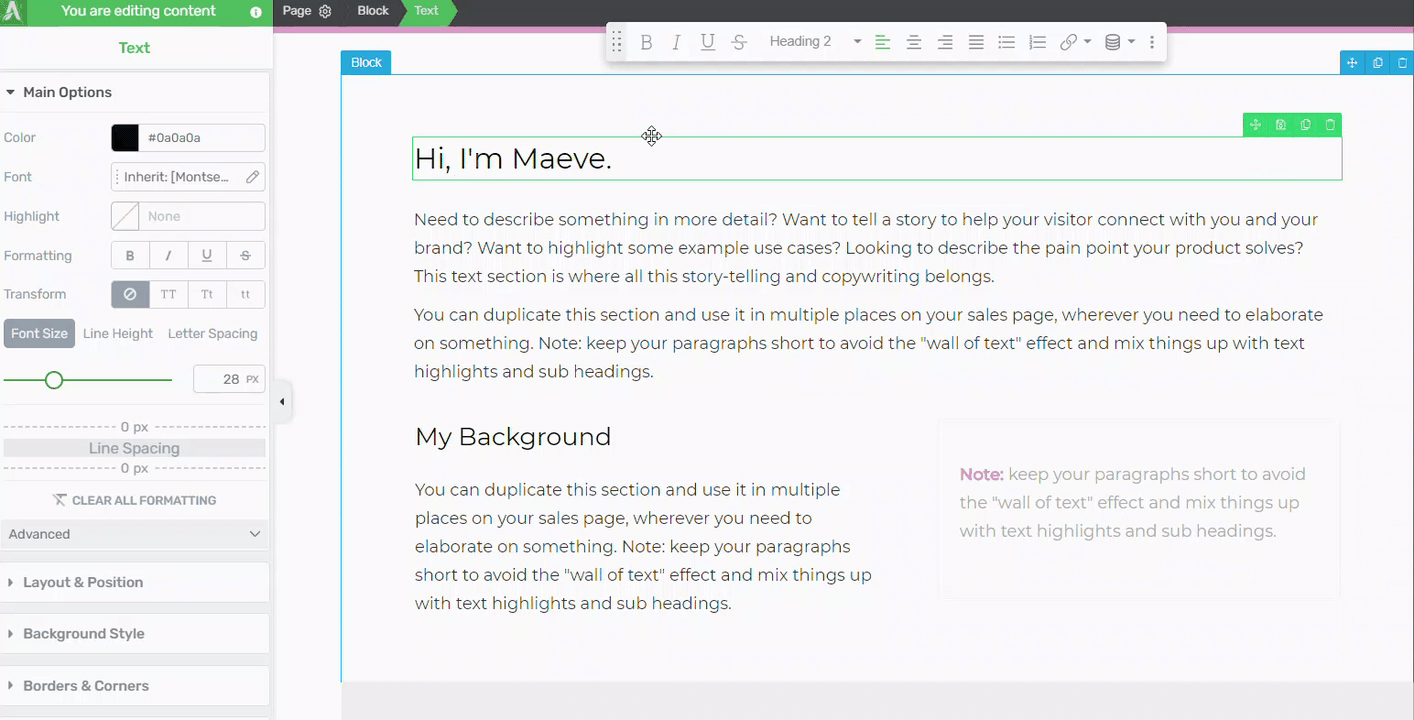1414x720 pixels.
Task: Insert bulleted list from toolbar
Action: (x=1007, y=42)
